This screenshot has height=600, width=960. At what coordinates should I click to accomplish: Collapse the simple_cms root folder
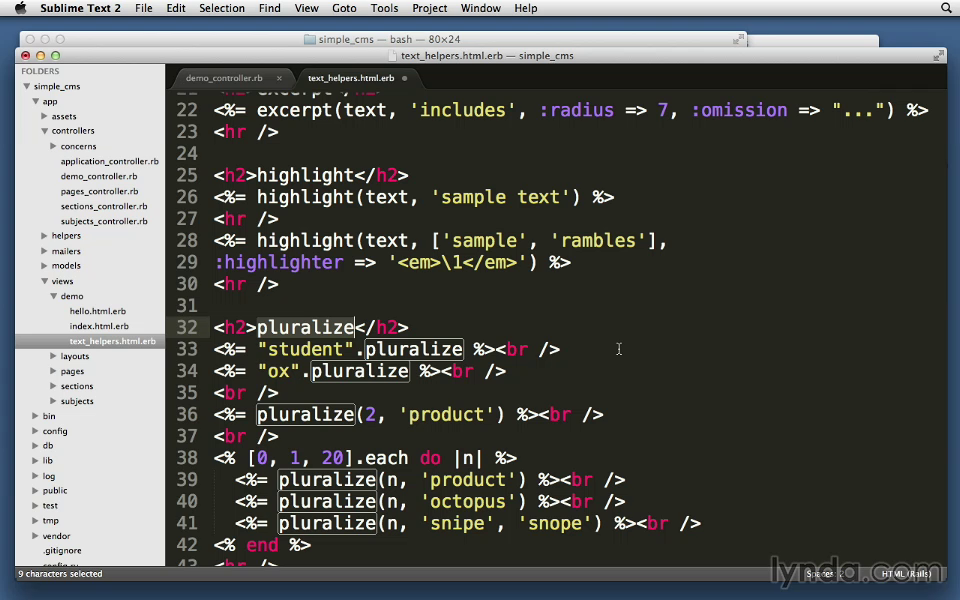coord(27,86)
